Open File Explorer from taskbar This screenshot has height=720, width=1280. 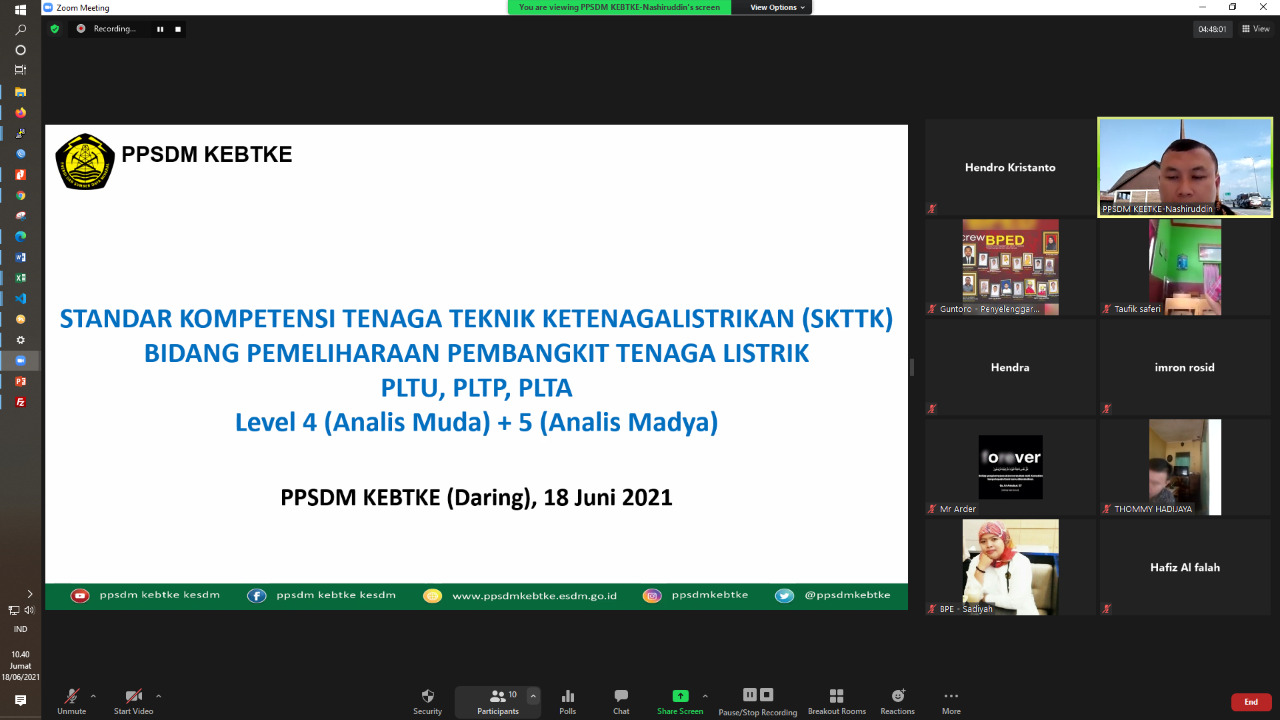pyautogui.click(x=20, y=92)
